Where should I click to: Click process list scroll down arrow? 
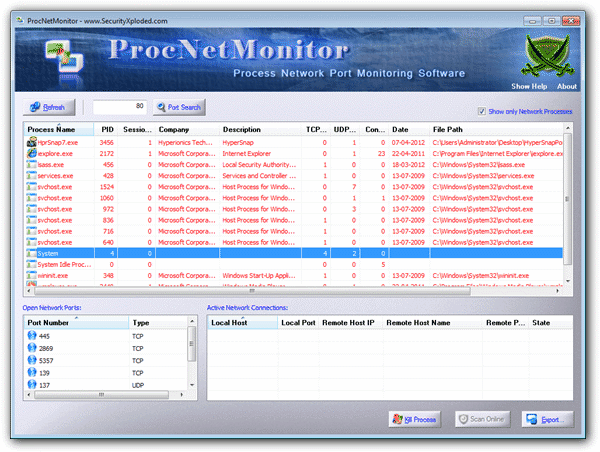coord(567,281)
